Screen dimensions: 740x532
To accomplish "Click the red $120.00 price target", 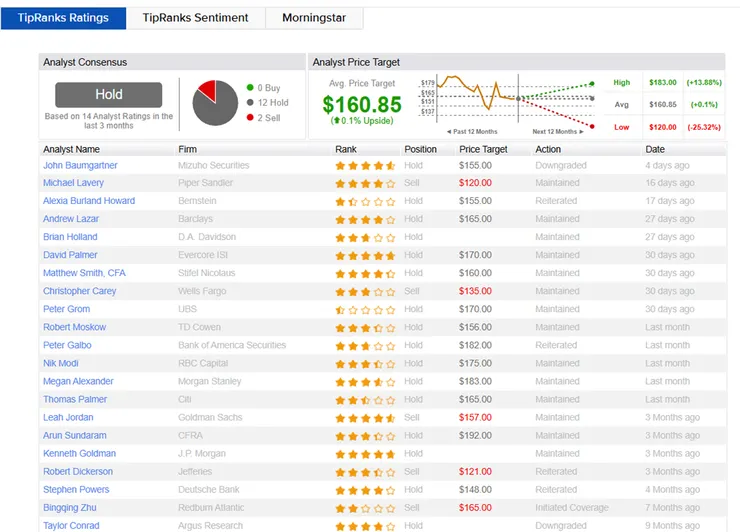I will click(x=475, y=183).
